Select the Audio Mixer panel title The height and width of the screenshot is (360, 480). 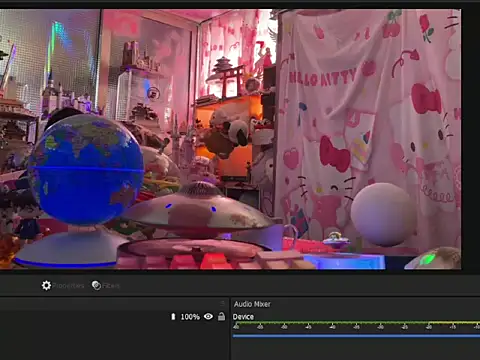252,304
